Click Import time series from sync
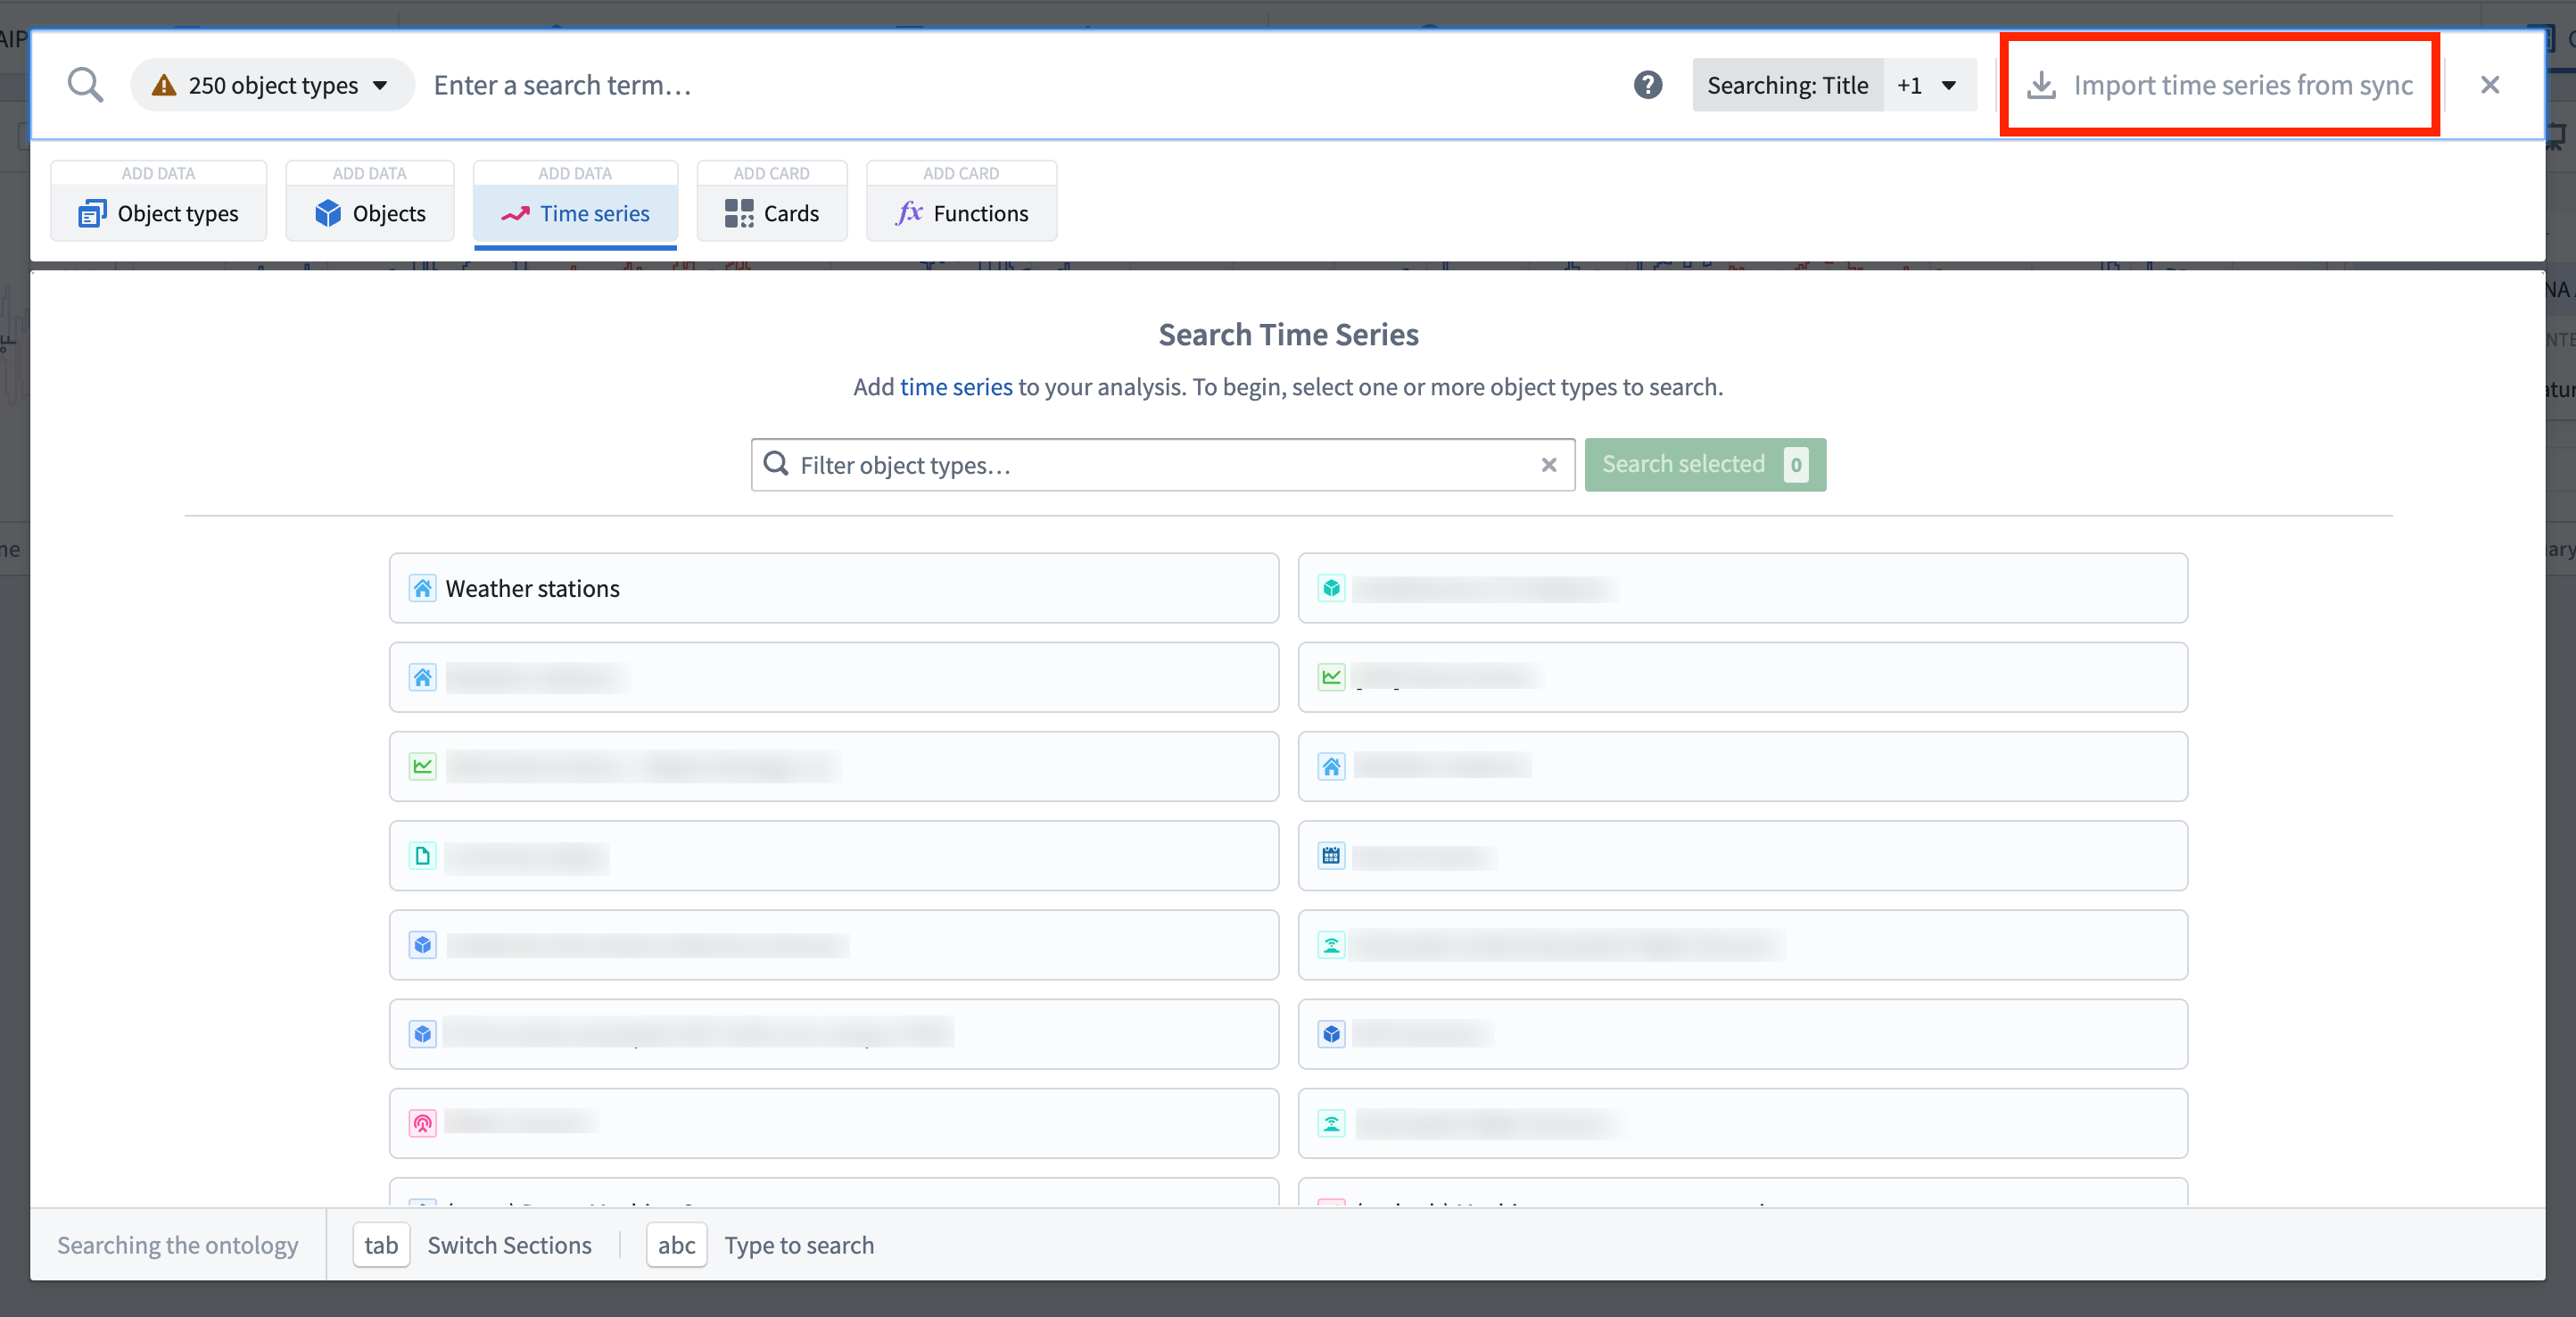This screenshot has height=1317, width=2576. [2220, 85]
